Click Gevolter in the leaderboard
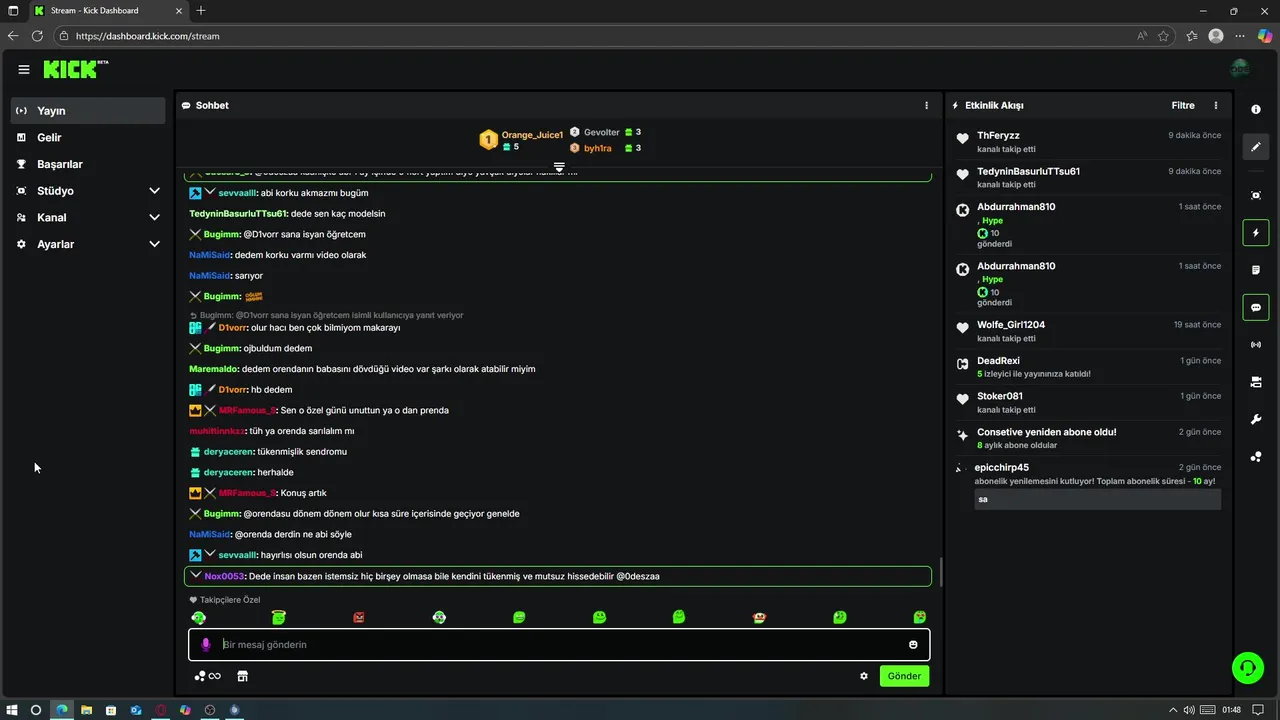 (x=602, y=132)
